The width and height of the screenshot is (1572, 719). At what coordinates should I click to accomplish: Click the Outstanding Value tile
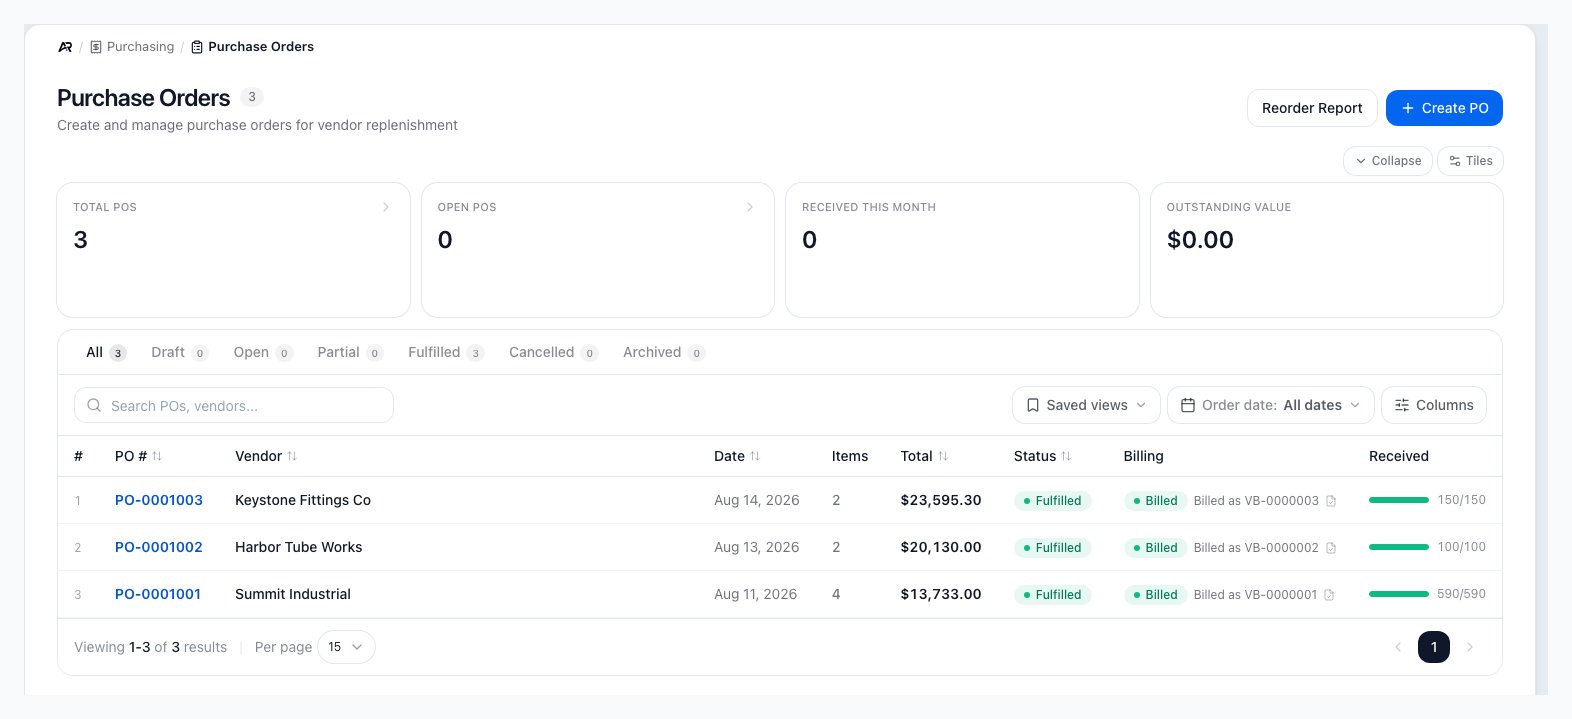(x=1326, y=250)
